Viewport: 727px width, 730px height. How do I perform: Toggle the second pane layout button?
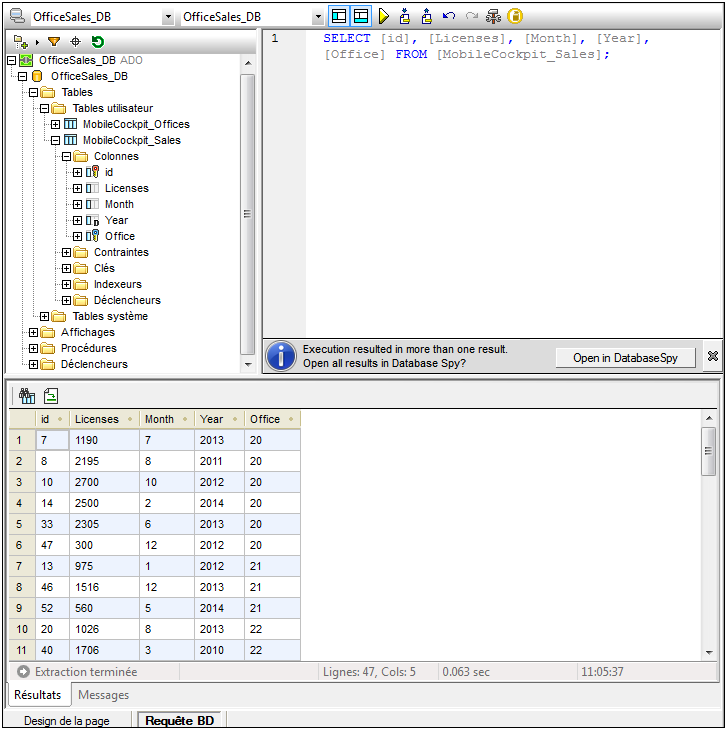(x=361, y=16)
